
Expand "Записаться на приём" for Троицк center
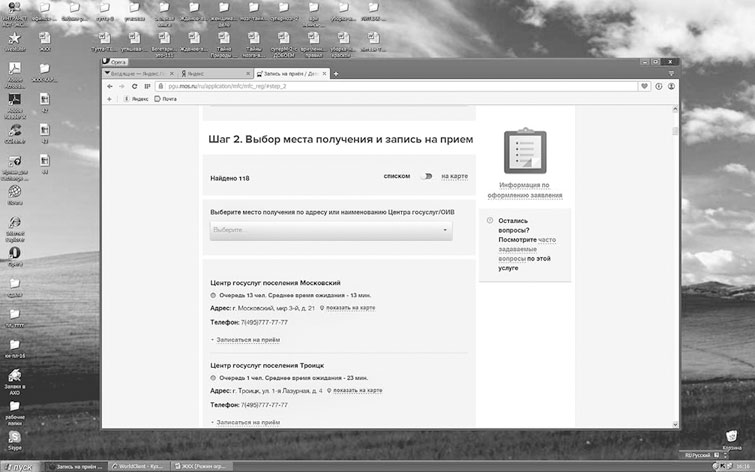tap(245, 423)
